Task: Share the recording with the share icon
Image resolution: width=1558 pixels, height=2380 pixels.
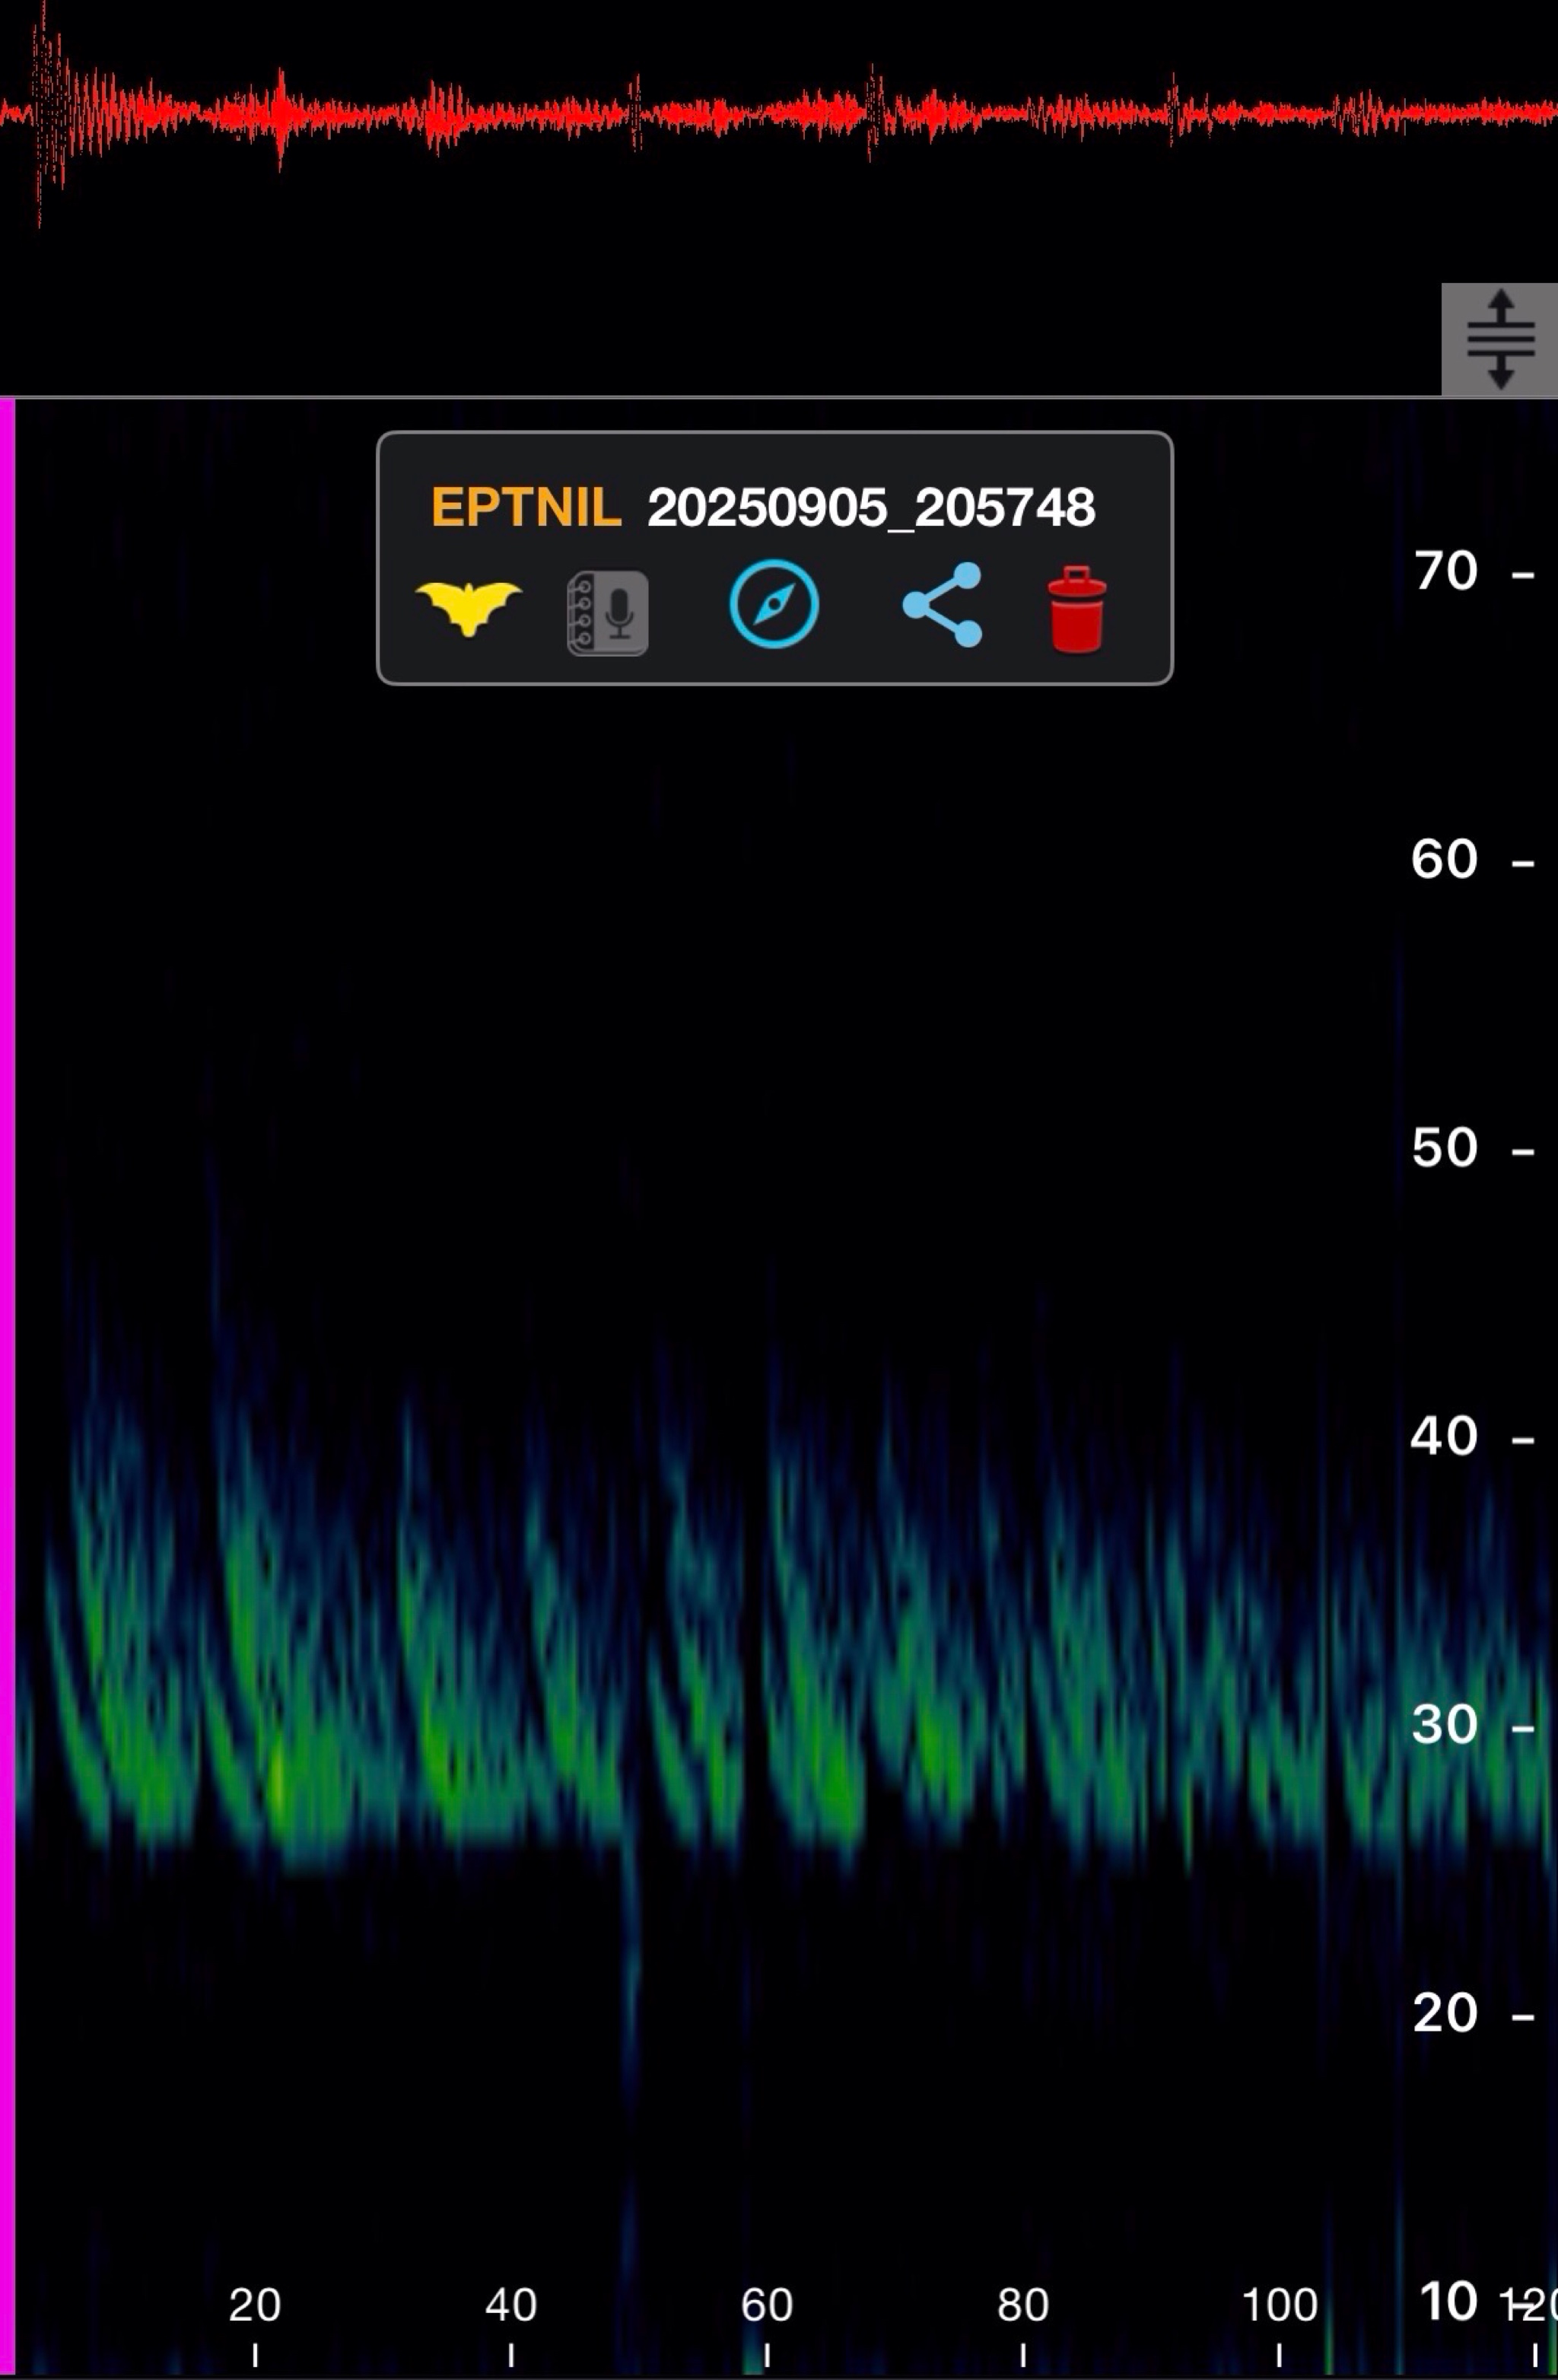Action: pos(942,605)
